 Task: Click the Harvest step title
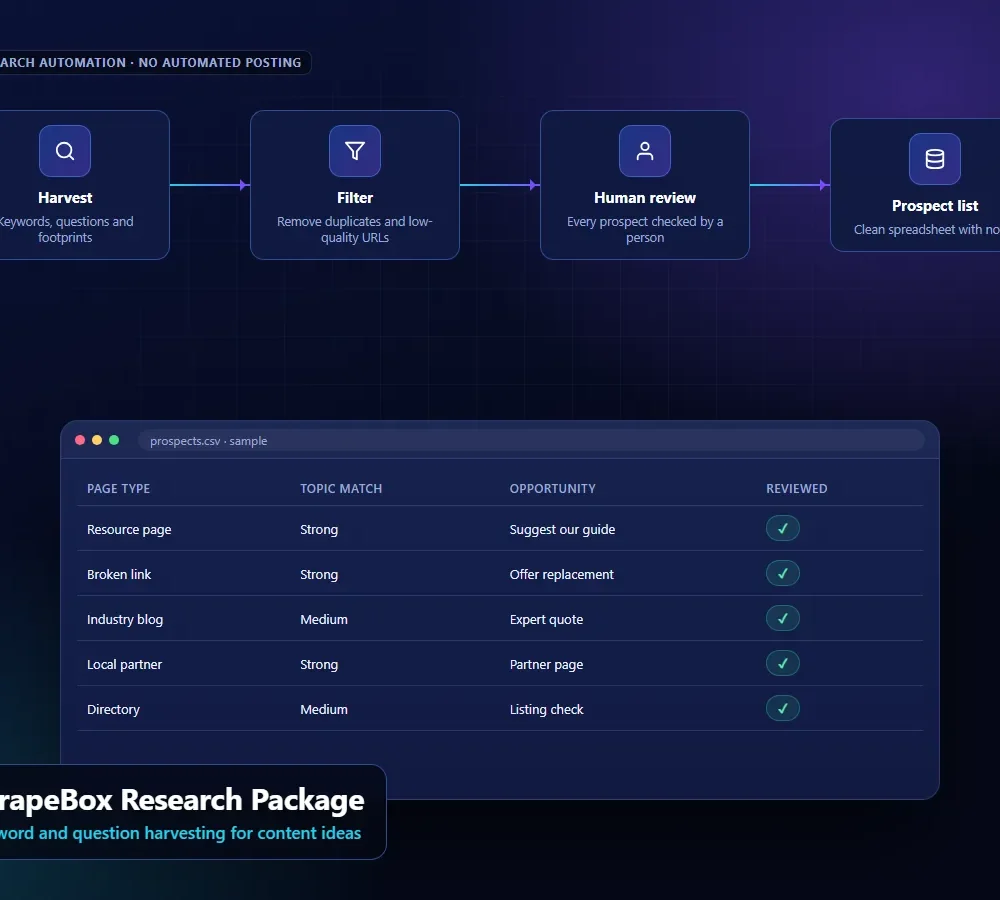tap(65, 198)
